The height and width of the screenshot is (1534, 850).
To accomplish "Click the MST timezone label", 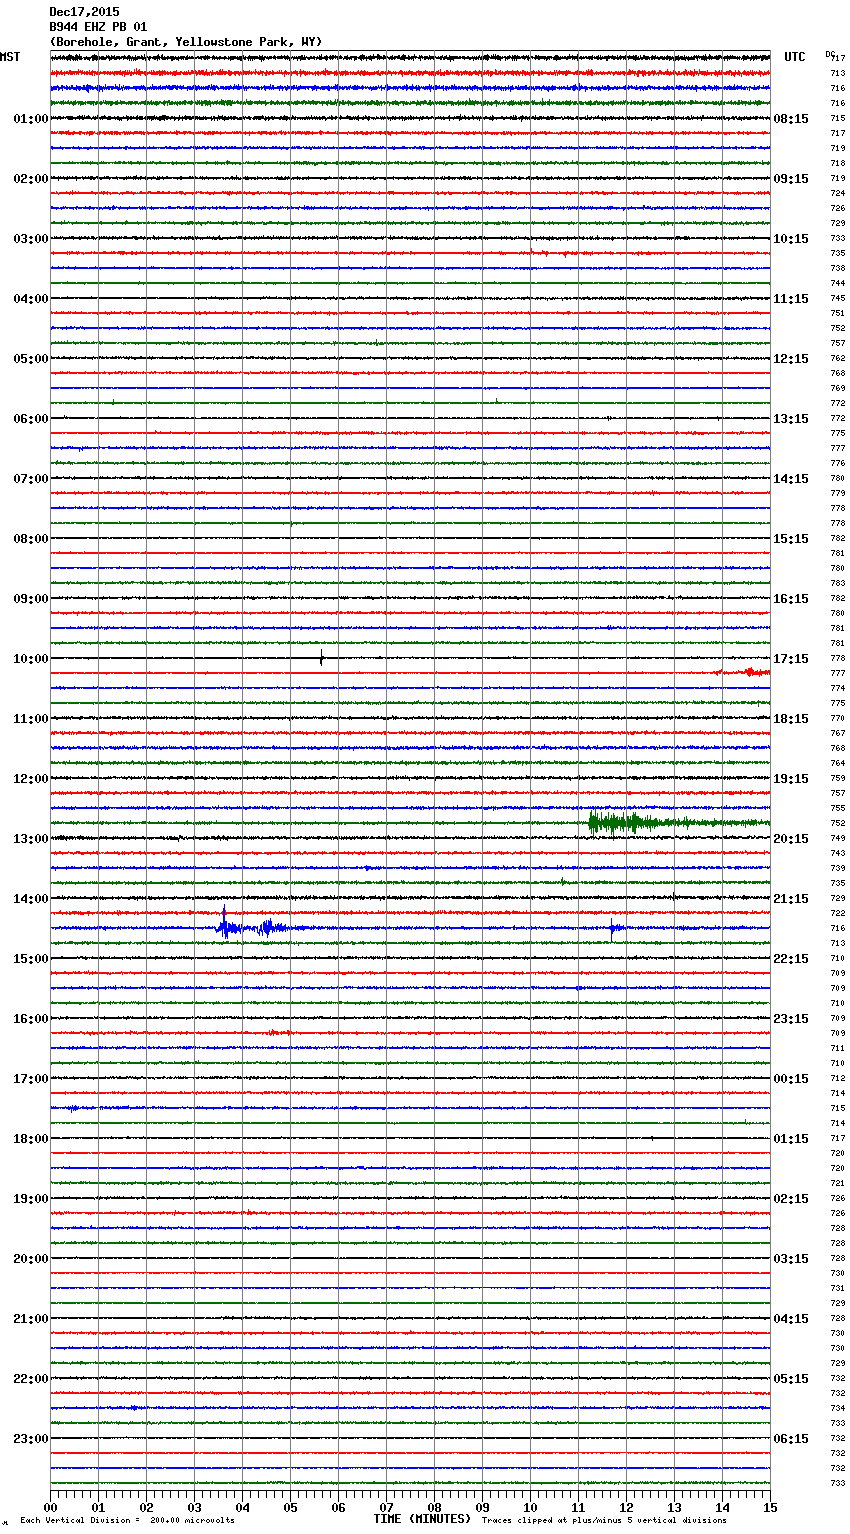I will [10, 57].
